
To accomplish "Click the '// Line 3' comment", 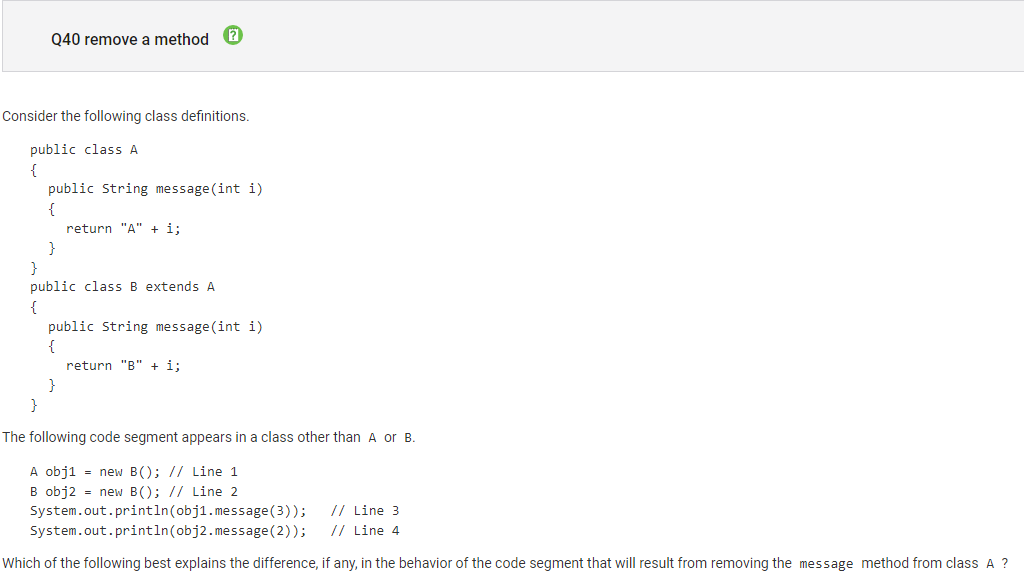I will (x=365, y=510).
